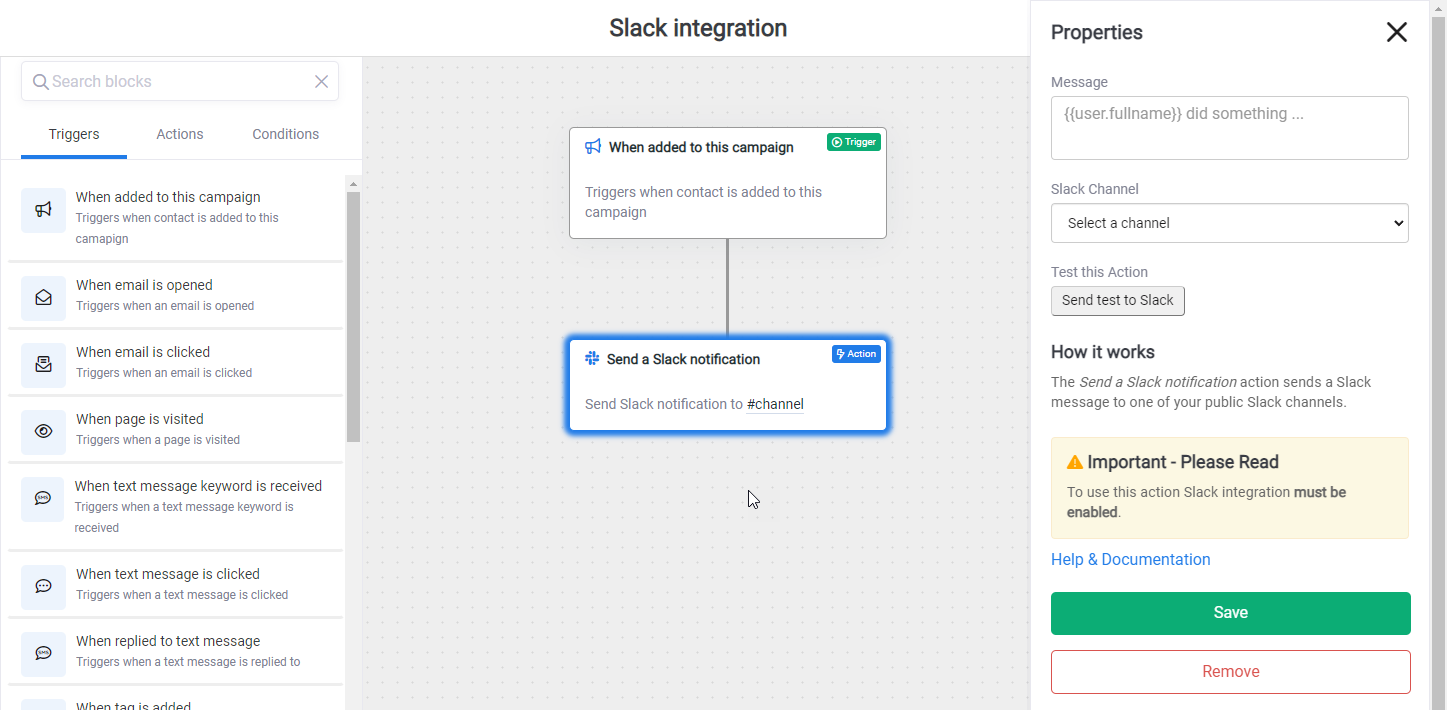Viewport: 1447px width, 710px height.
Task: Click into the Message text field
Action: click(x=1229, y=128)
